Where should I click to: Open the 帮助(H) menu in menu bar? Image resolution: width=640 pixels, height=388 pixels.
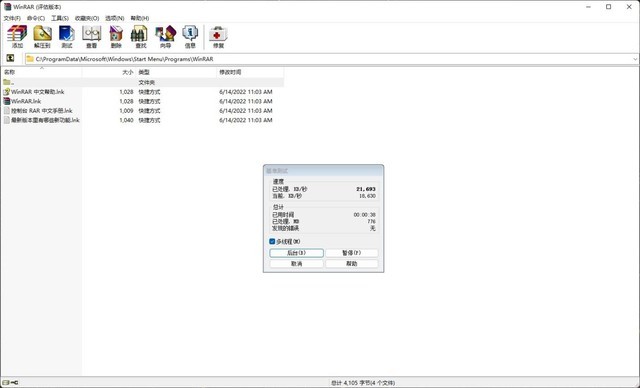pyautogui.click(x=140, y=18)
